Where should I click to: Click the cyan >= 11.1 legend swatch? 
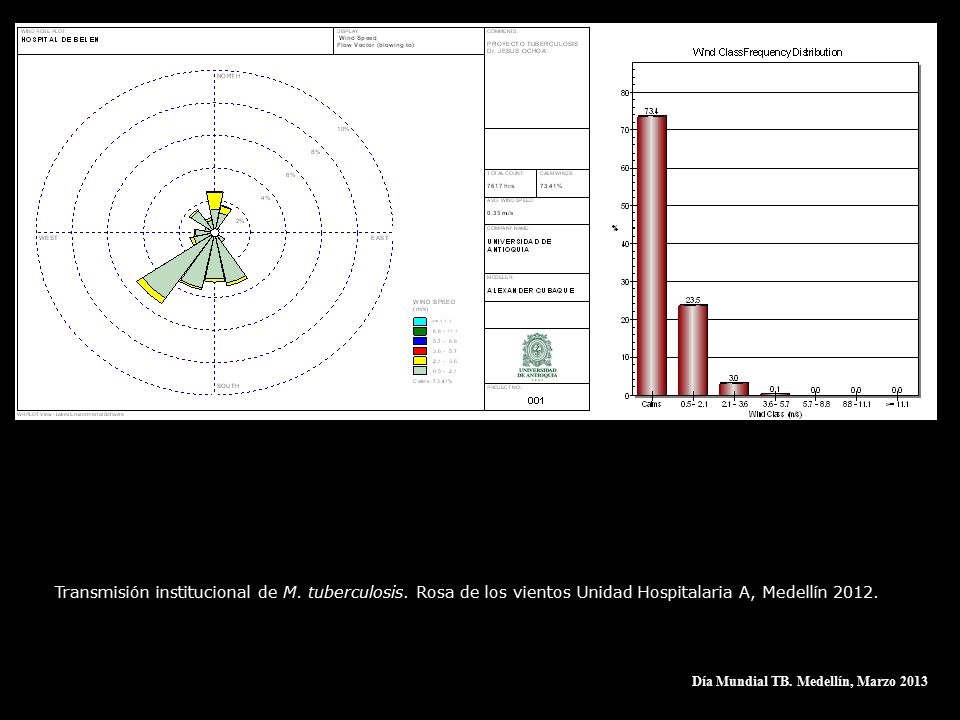click(419, 321)
